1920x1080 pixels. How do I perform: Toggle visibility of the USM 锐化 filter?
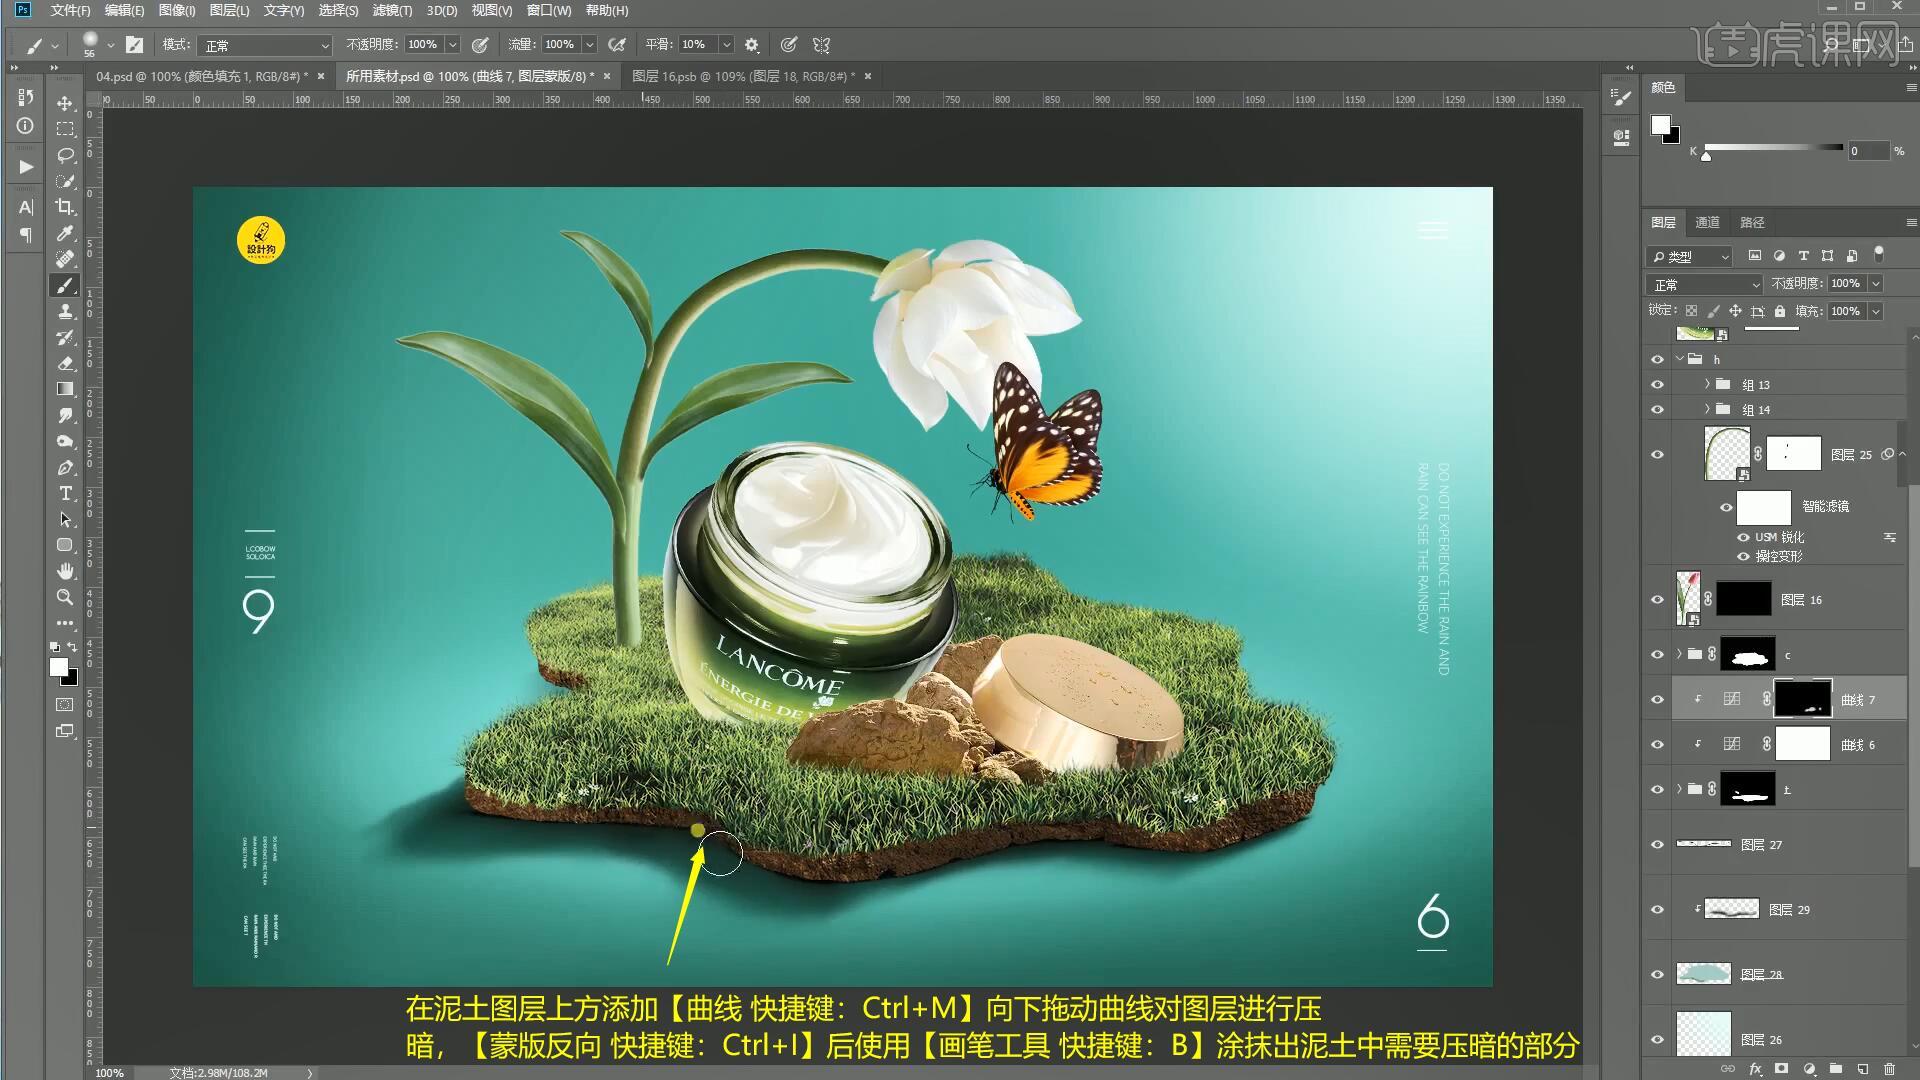pyautogui.click(x=1743, y=537)
